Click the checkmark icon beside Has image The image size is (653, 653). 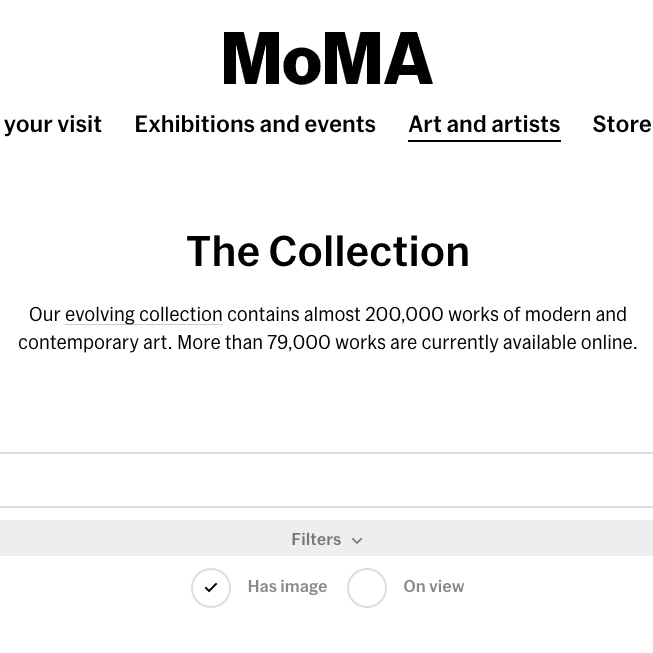[211, 587]
